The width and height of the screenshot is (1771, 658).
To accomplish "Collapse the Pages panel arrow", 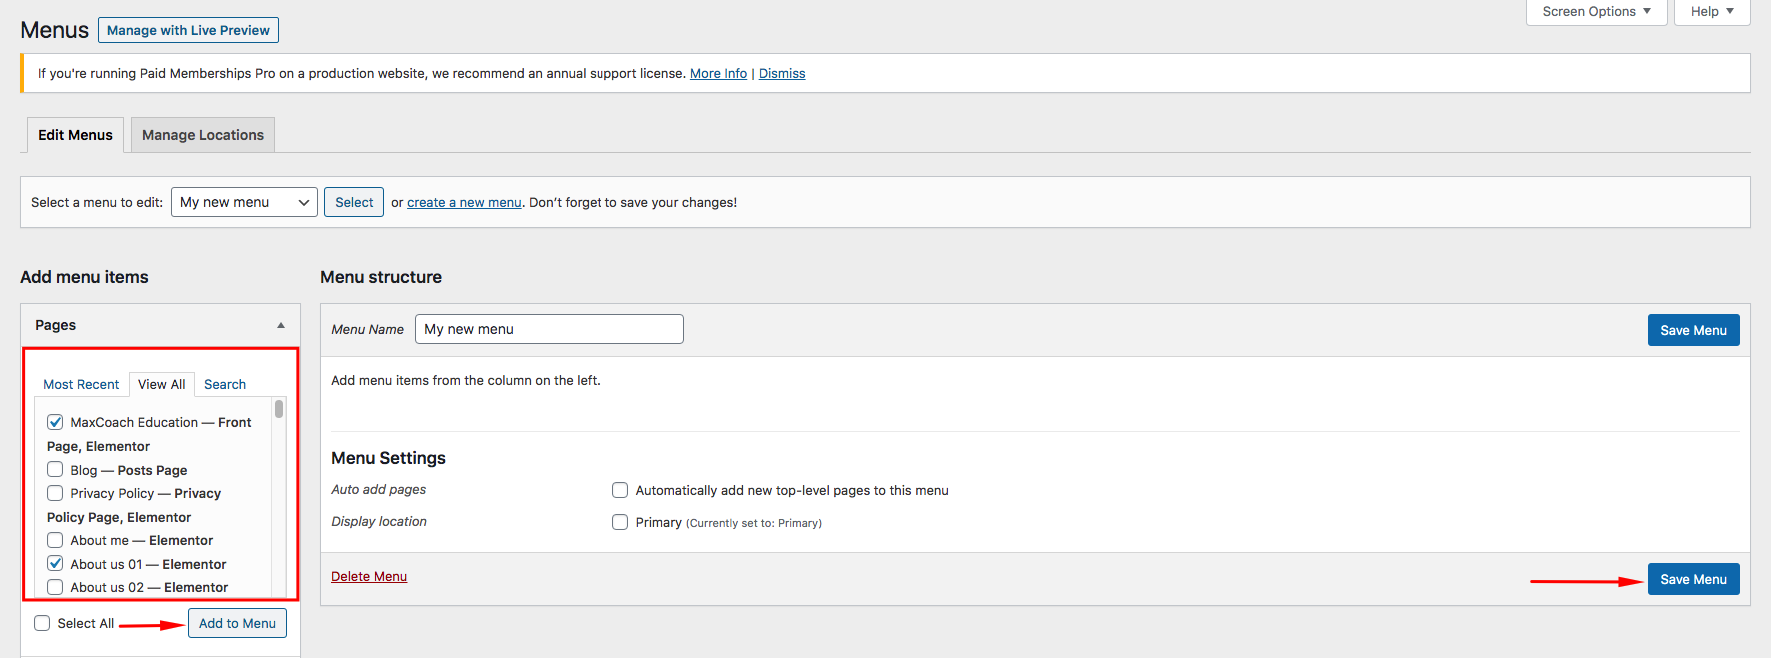I will (x=281, y=325).
